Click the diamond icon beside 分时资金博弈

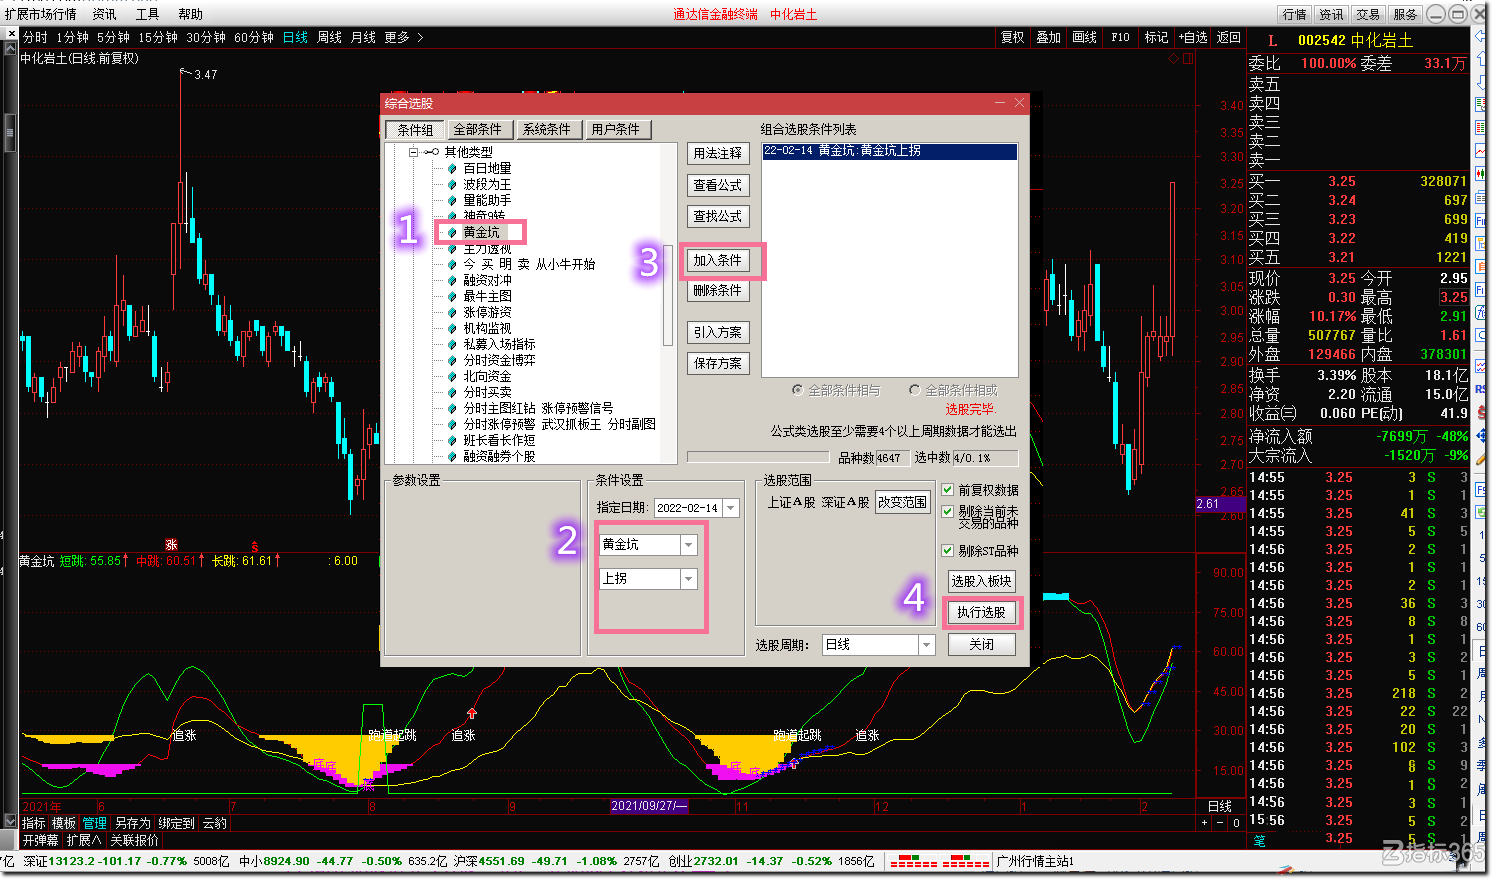click(x=452, y=360)
